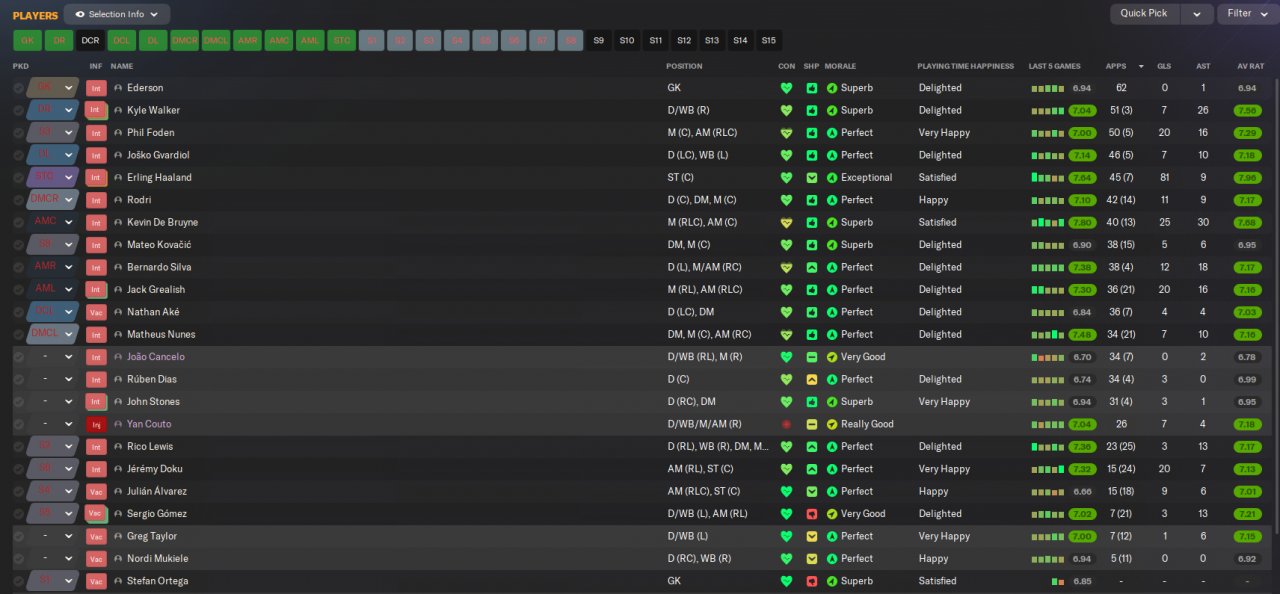Click Rodri's Perfect morale icon
The width and height of the screenshot is (1280, 594).
coord(832,200)
